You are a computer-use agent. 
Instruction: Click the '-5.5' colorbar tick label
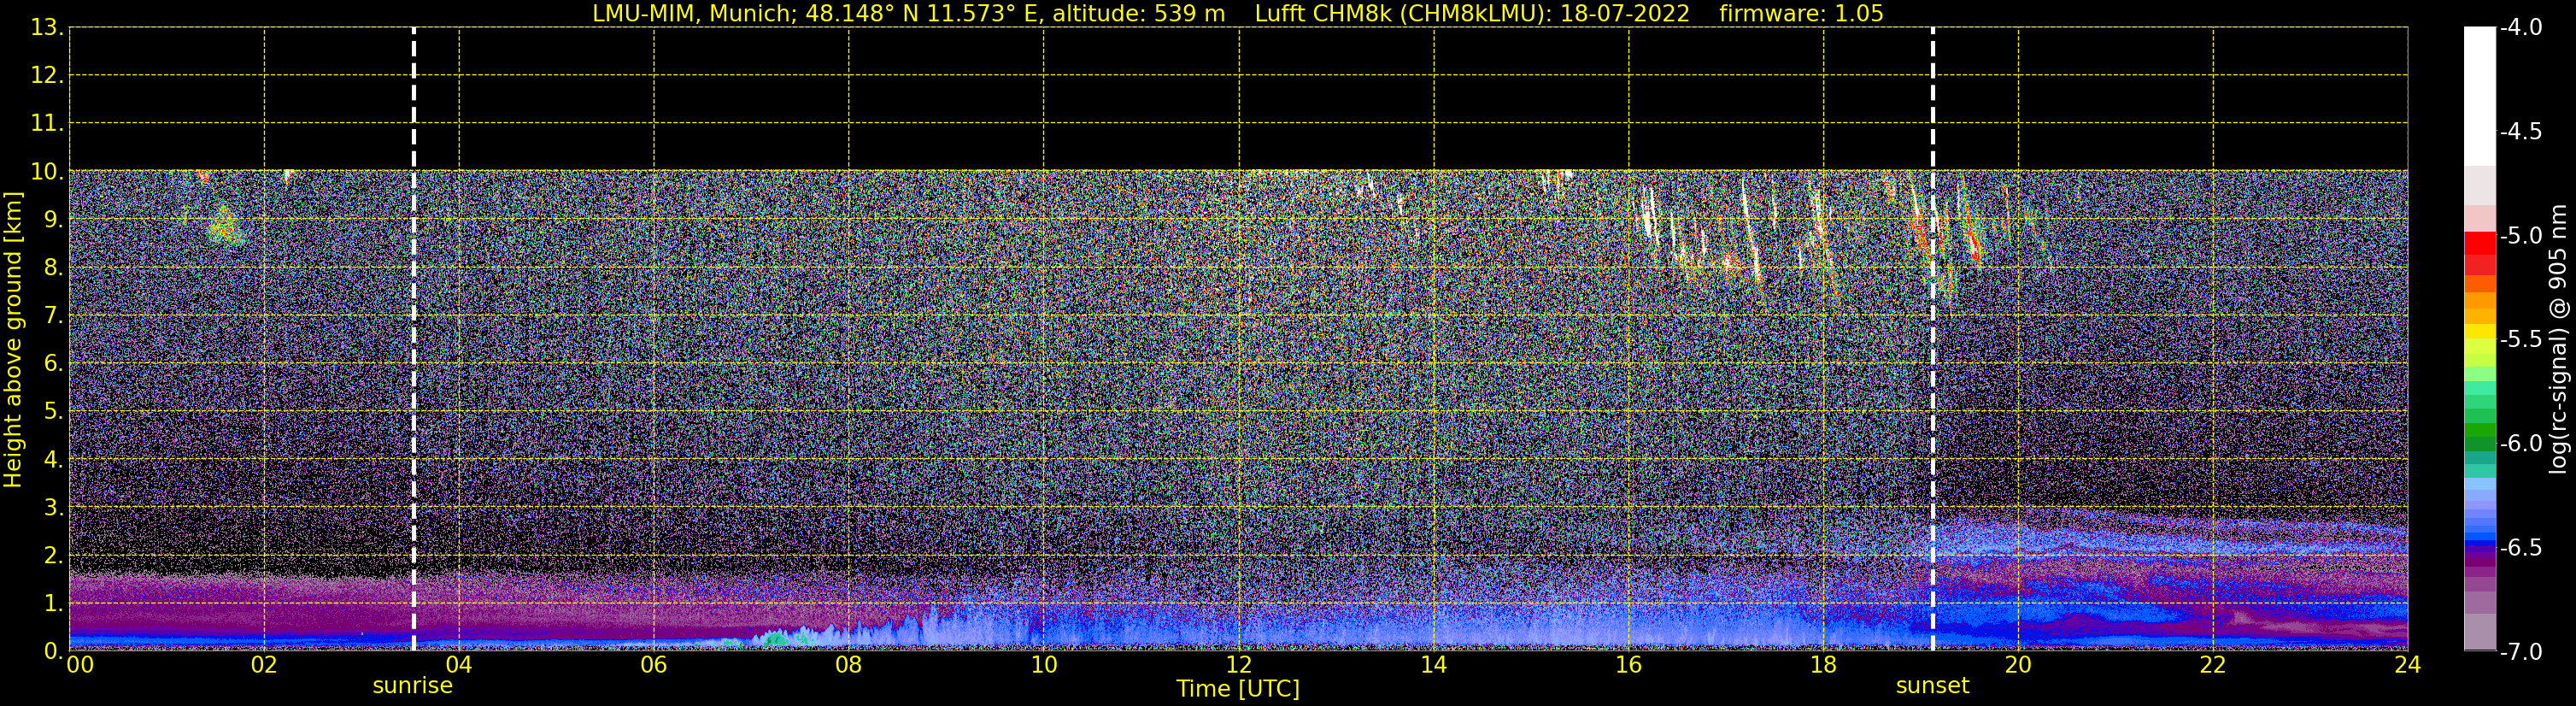coord(2520,340)
